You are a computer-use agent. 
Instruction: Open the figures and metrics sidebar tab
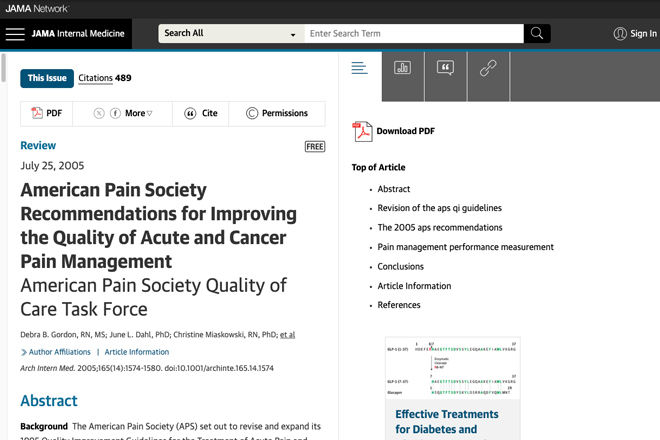403,68
